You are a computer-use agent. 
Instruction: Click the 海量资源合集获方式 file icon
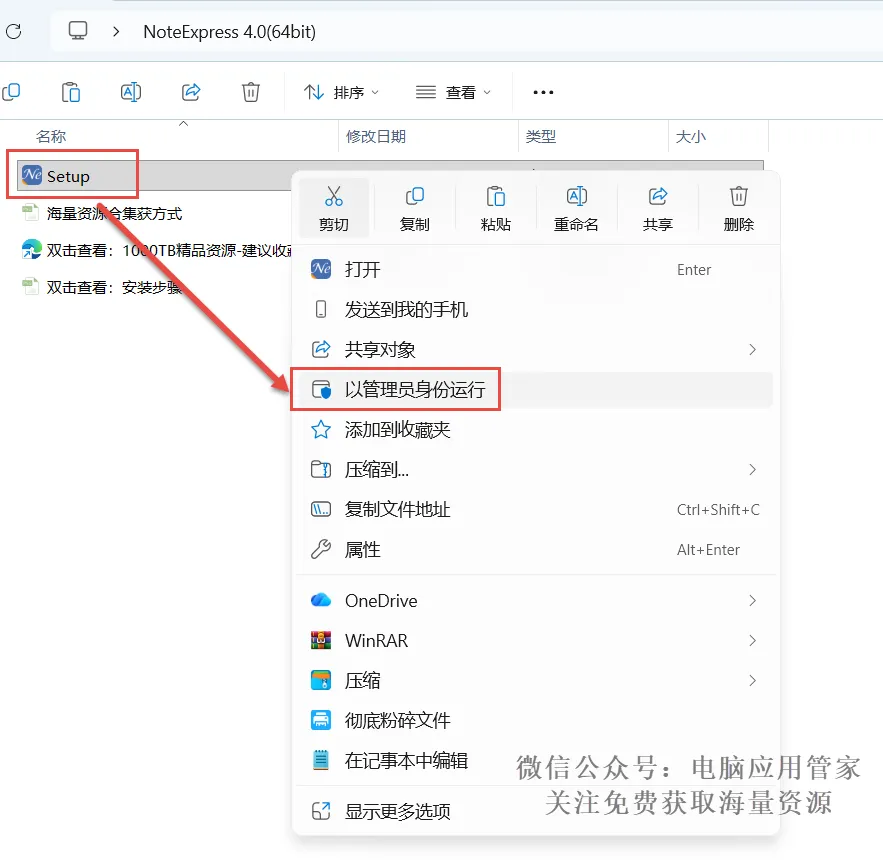[x=30, y=213]
